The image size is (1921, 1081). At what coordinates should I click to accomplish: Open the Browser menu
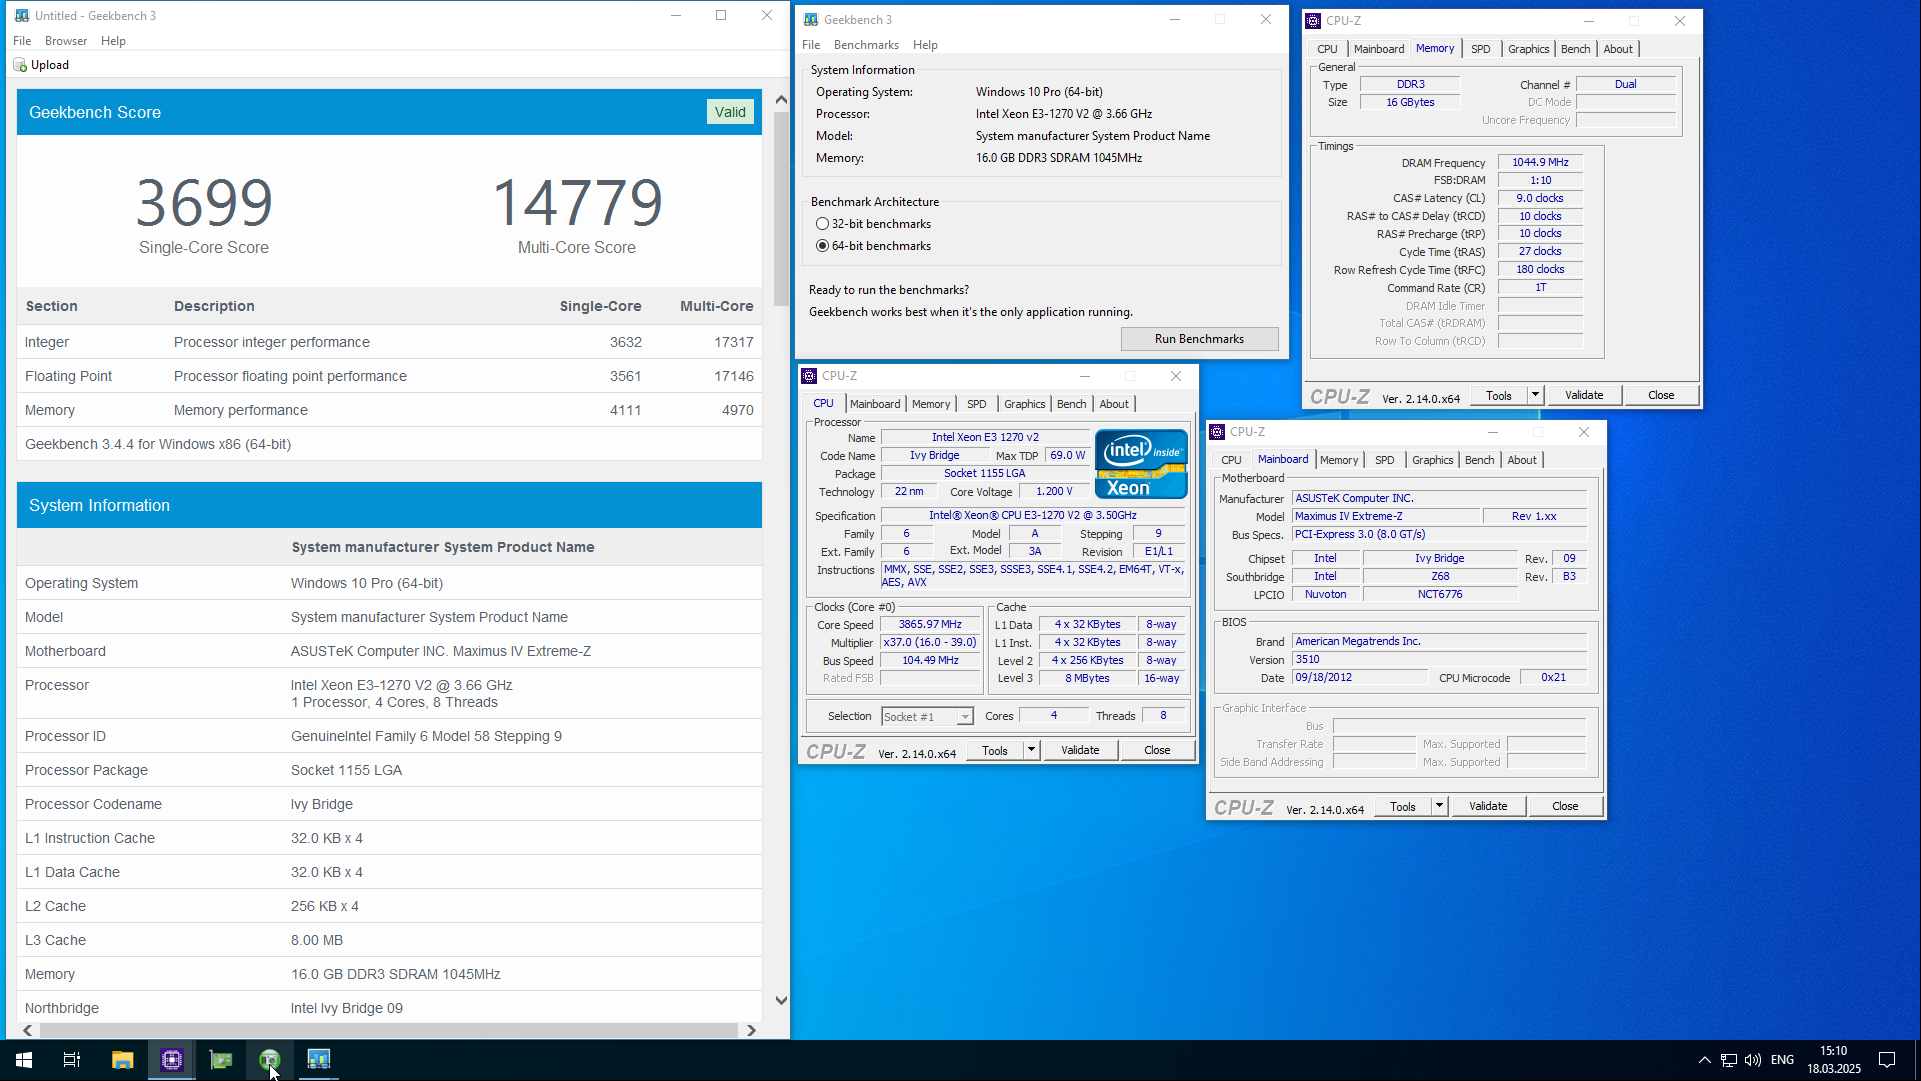(x=66, y=41)
